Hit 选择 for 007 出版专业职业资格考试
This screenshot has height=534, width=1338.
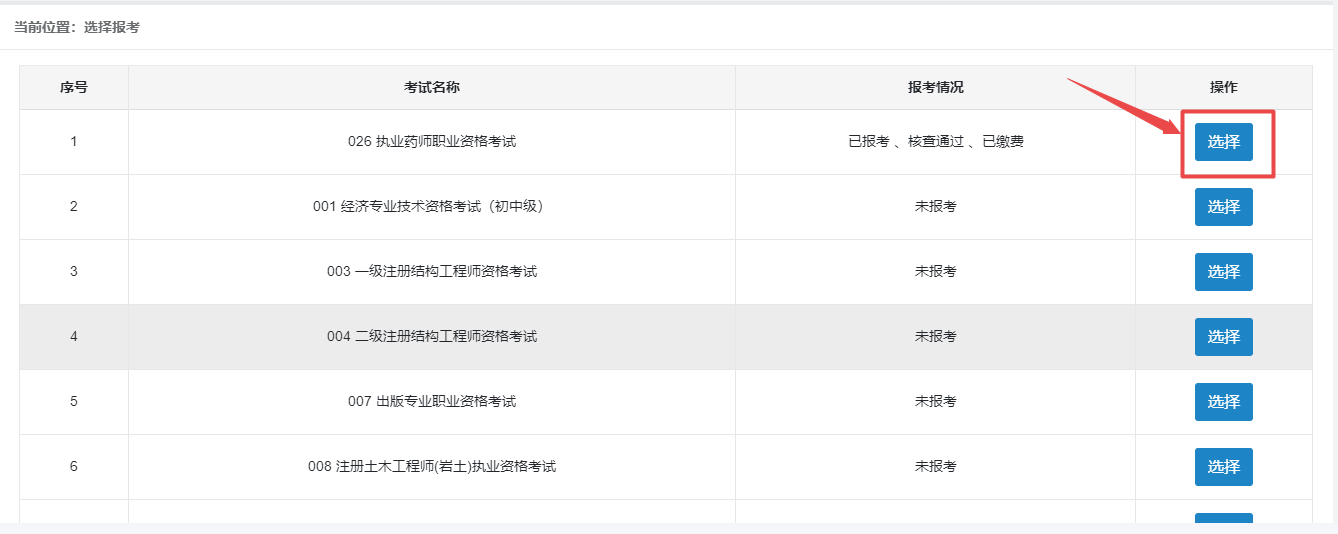click(1223, 402)
